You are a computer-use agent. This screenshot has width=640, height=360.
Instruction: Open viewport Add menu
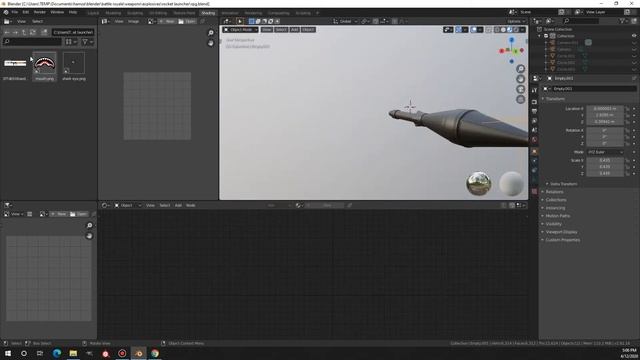click(294, 30)
